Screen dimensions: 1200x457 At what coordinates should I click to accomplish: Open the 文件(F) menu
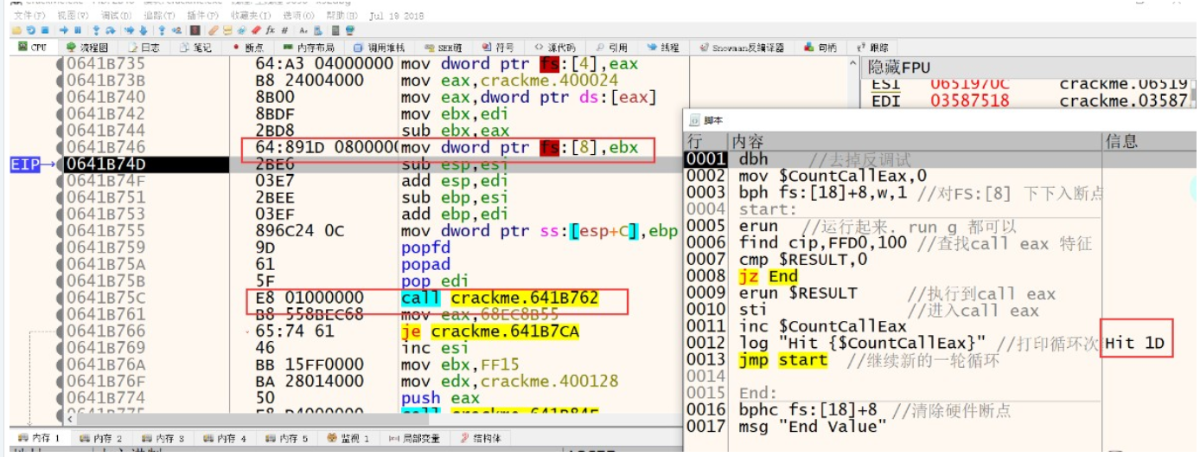[x=30, y=15]
